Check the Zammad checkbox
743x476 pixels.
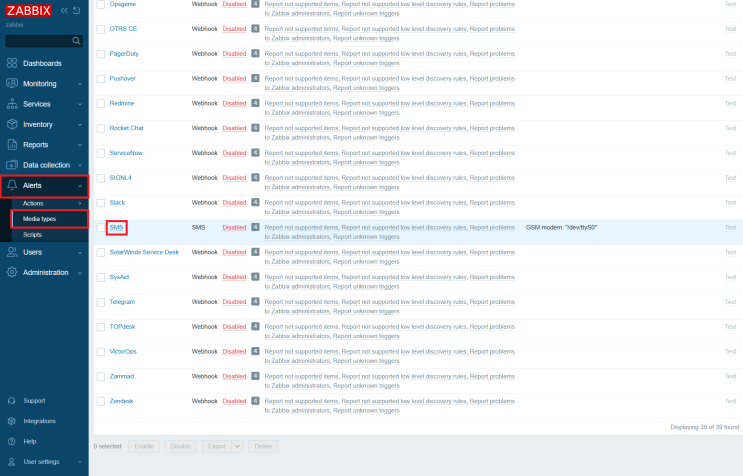click(x=100, y=377)
